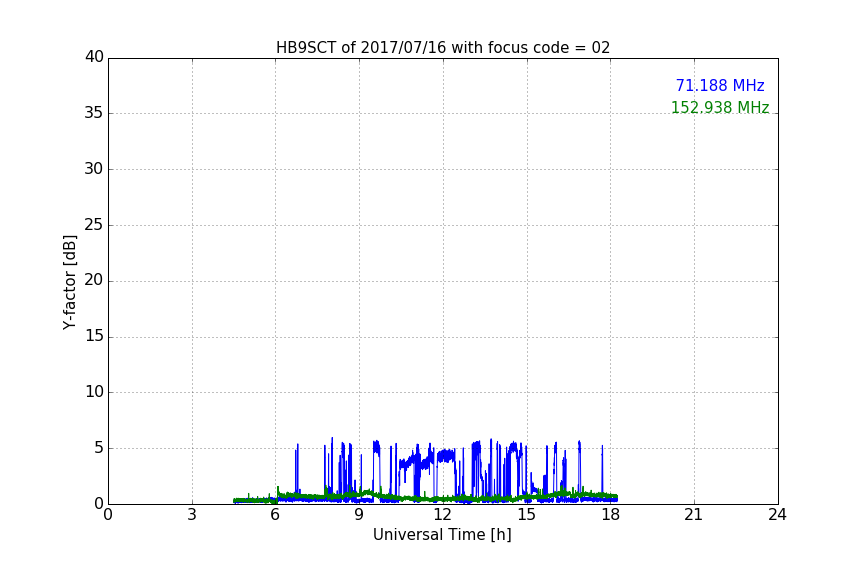Click the y-axis tick label 35
The height and width of the screenshot is (576, 864).
pyautogui.click(x=94, y=113)
